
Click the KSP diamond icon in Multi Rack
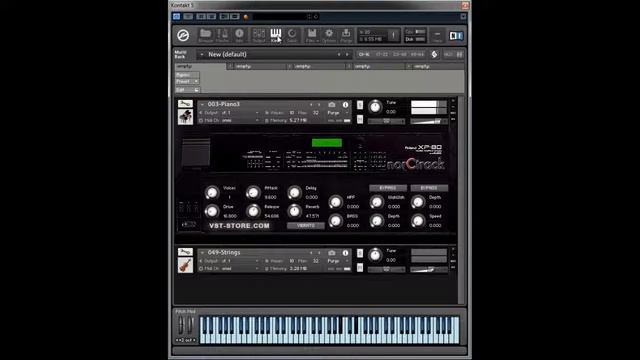pos(434,54)
